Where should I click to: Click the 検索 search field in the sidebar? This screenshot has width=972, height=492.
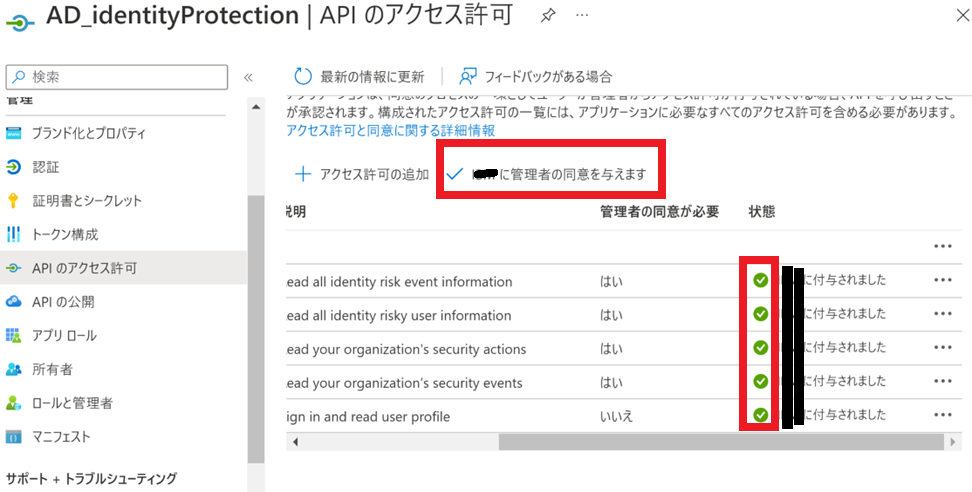[117, 77]
